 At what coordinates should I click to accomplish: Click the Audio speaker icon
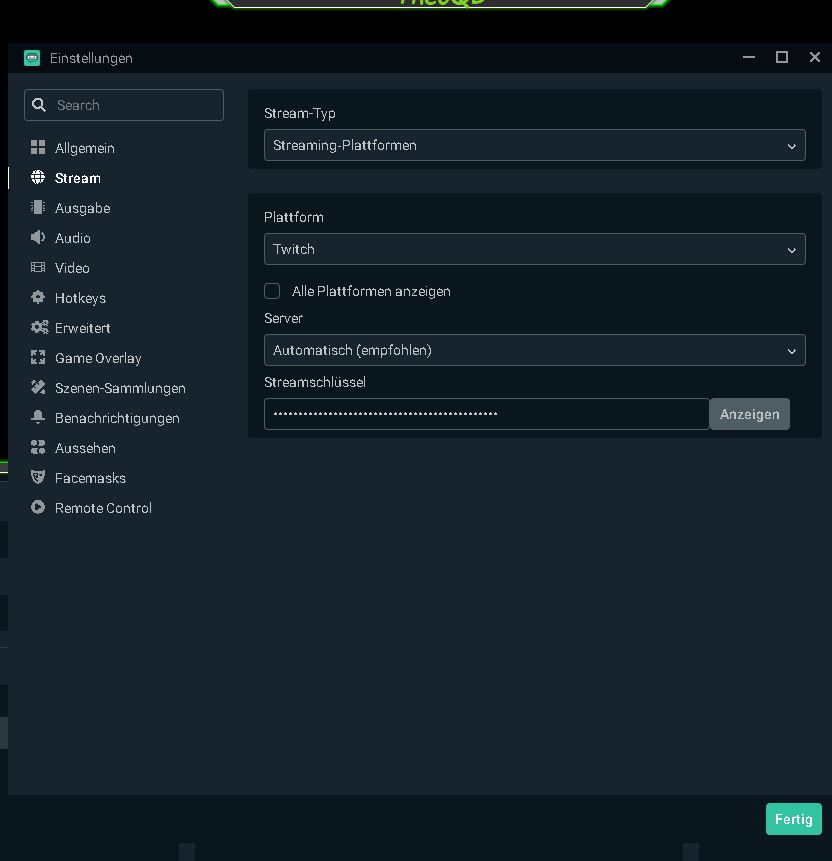[38, 238]
